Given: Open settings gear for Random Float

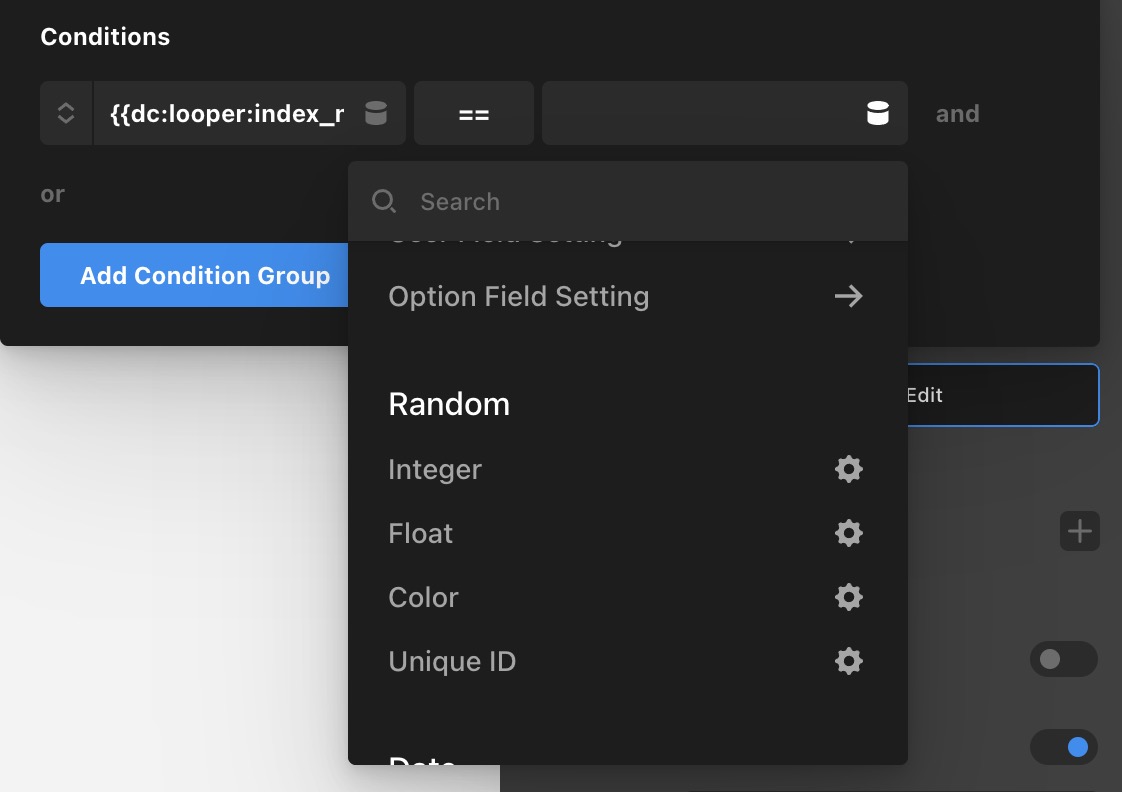Looking at the screenshot, I should (x=849, y=533).
